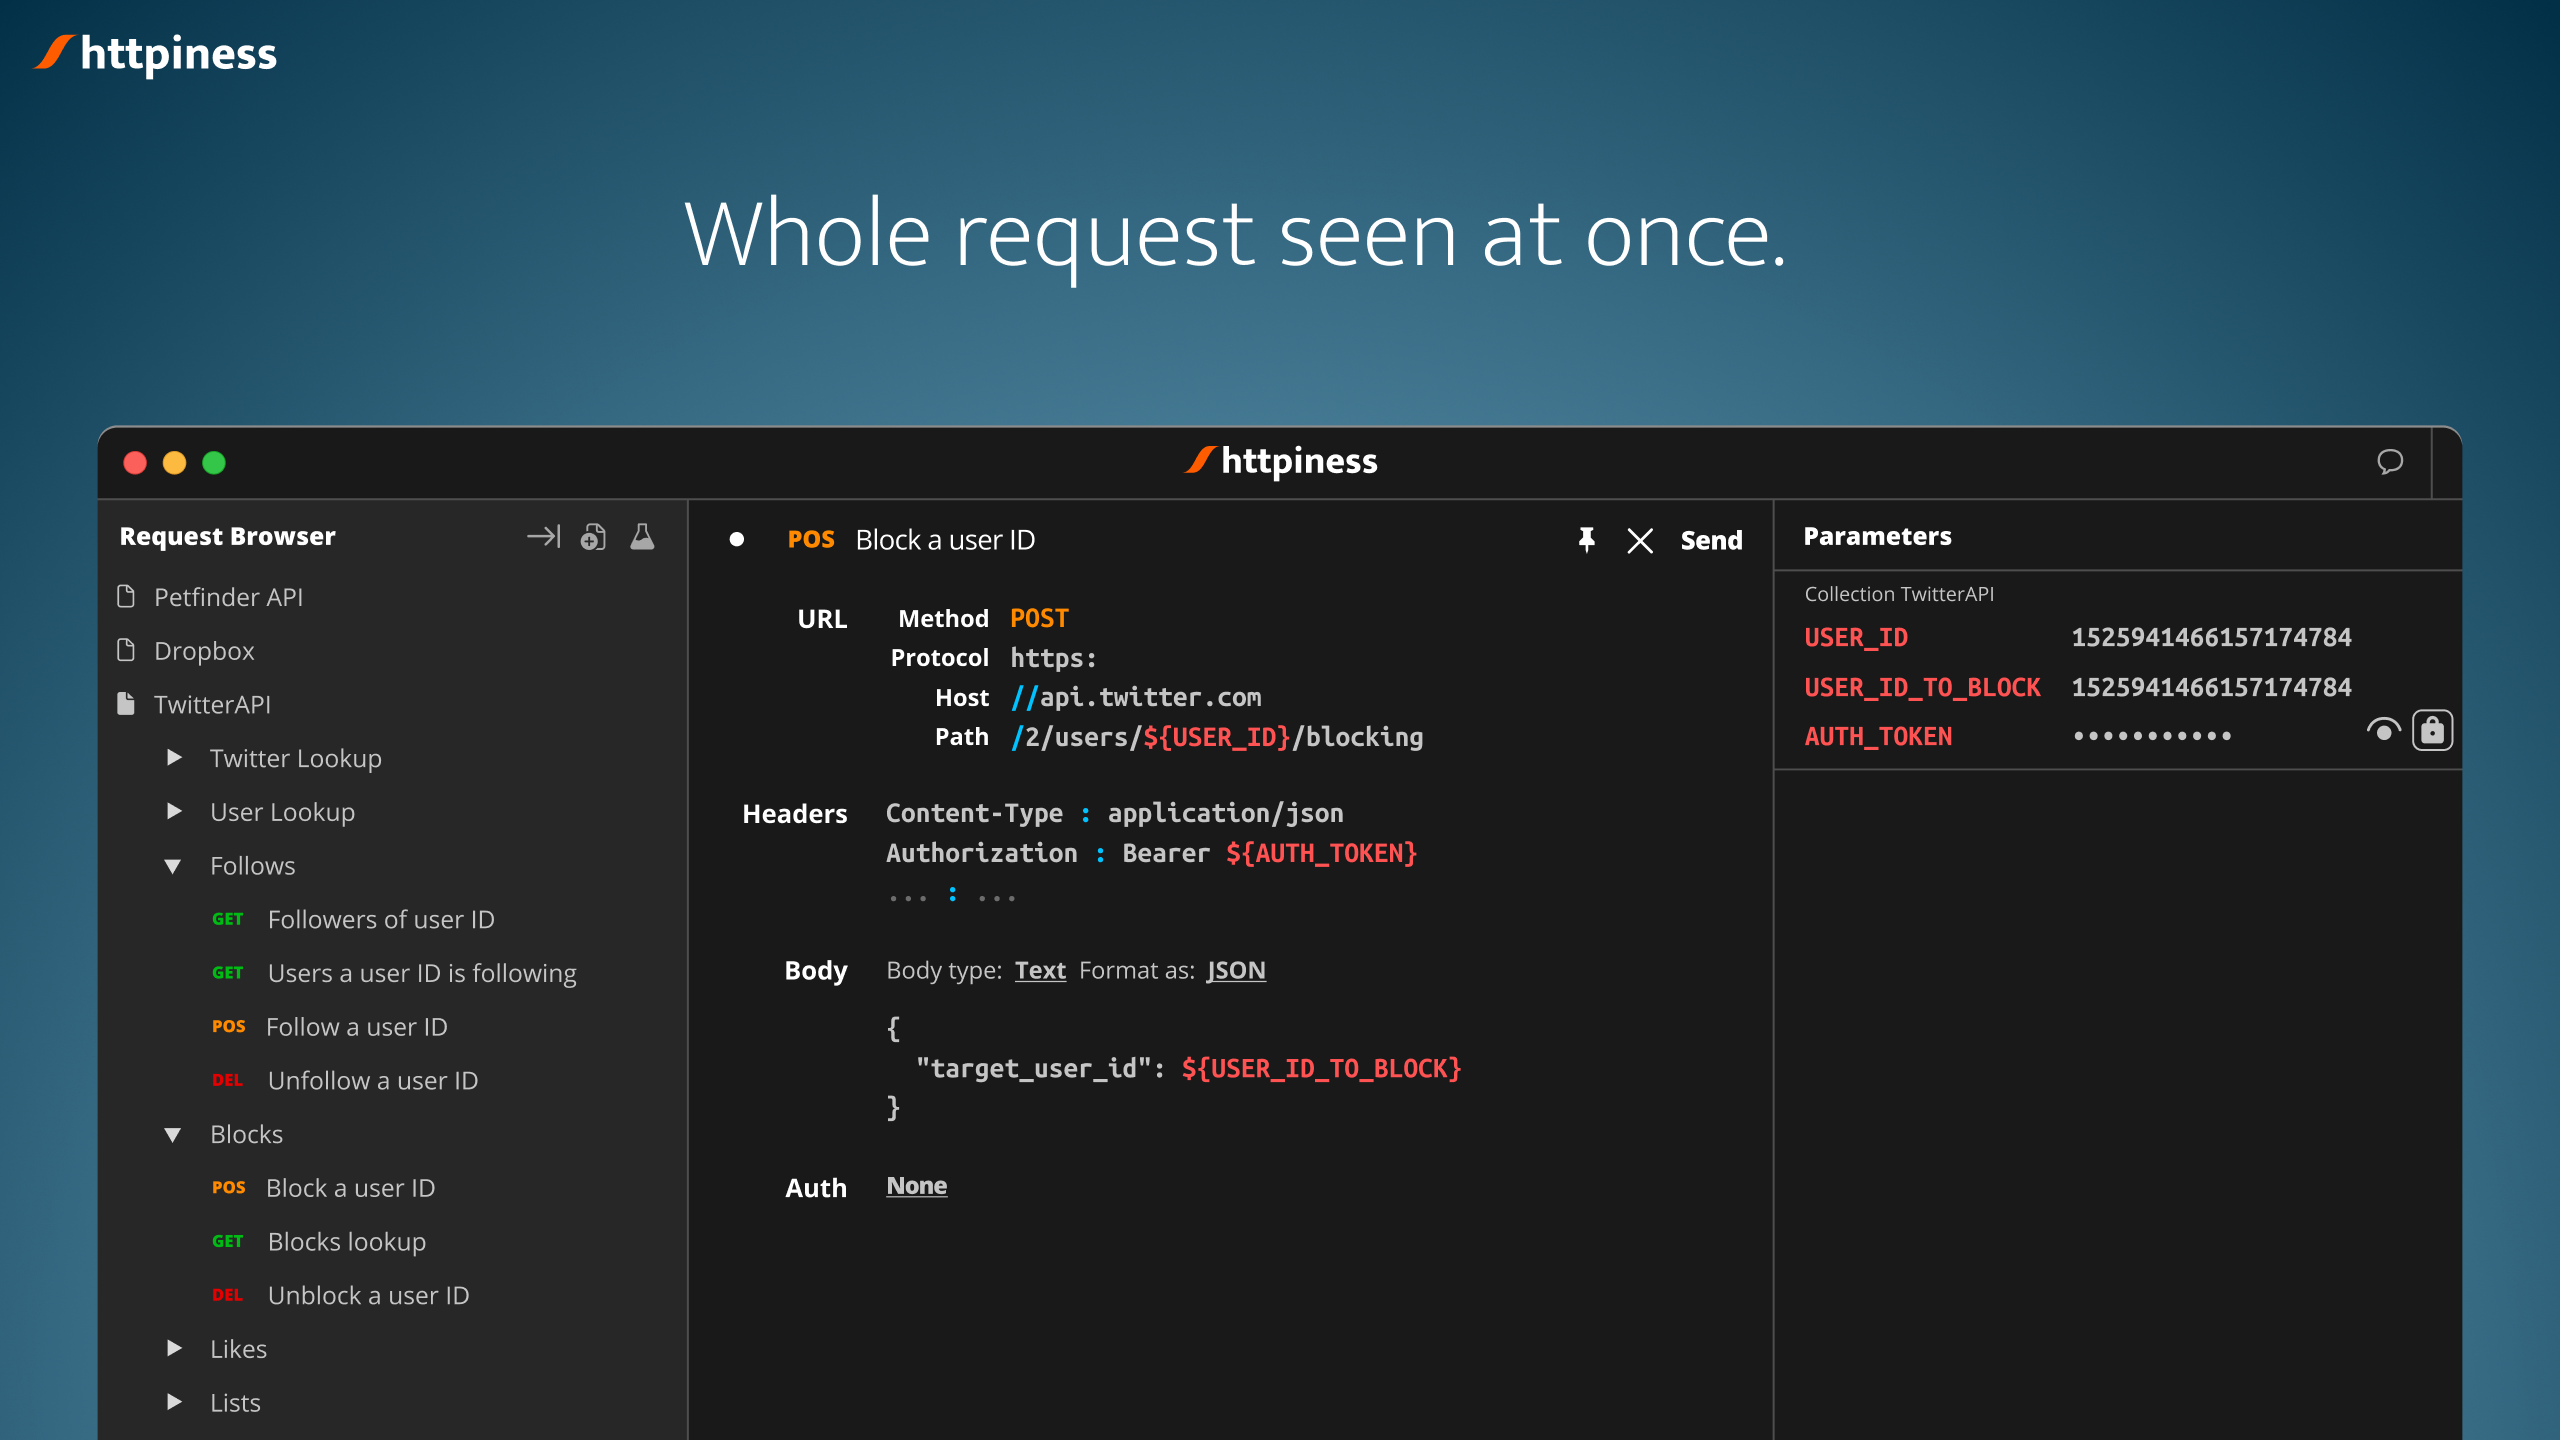
Task: Toggle the AUTH_TOKEN lock icon
Action: [2432, 731]
